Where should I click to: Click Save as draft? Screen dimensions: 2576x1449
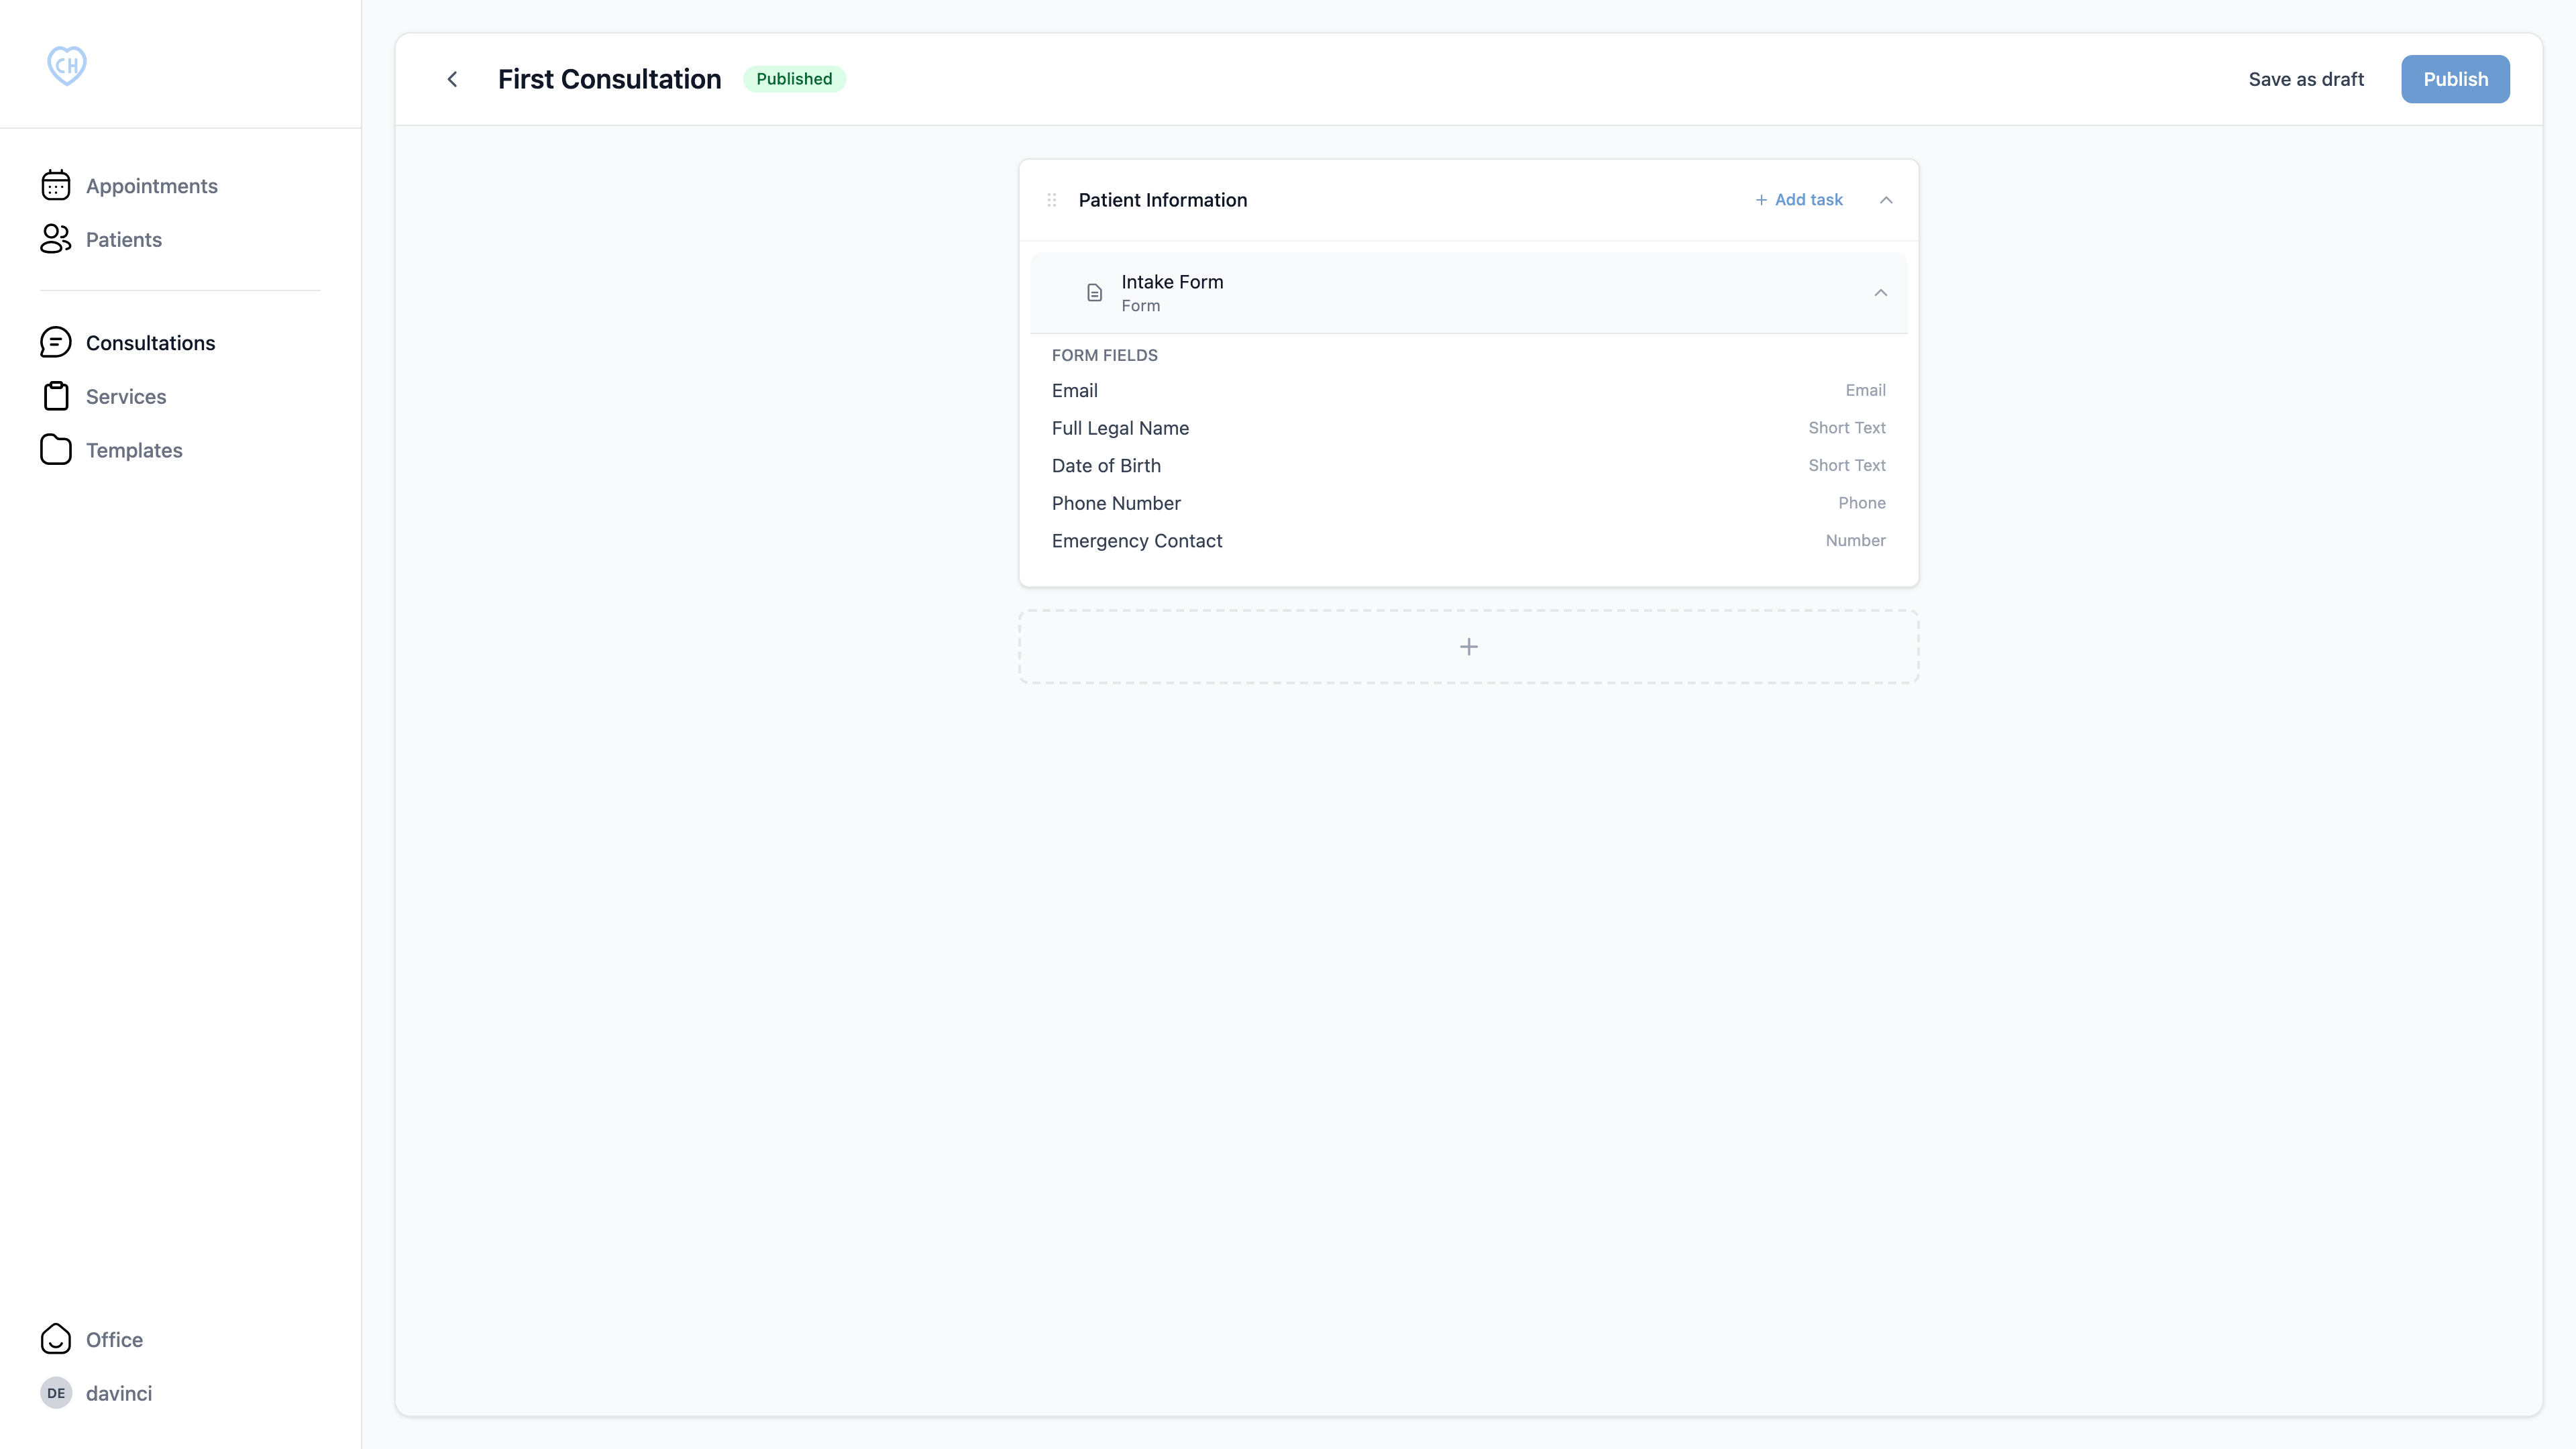click(x=2306, y=79)
